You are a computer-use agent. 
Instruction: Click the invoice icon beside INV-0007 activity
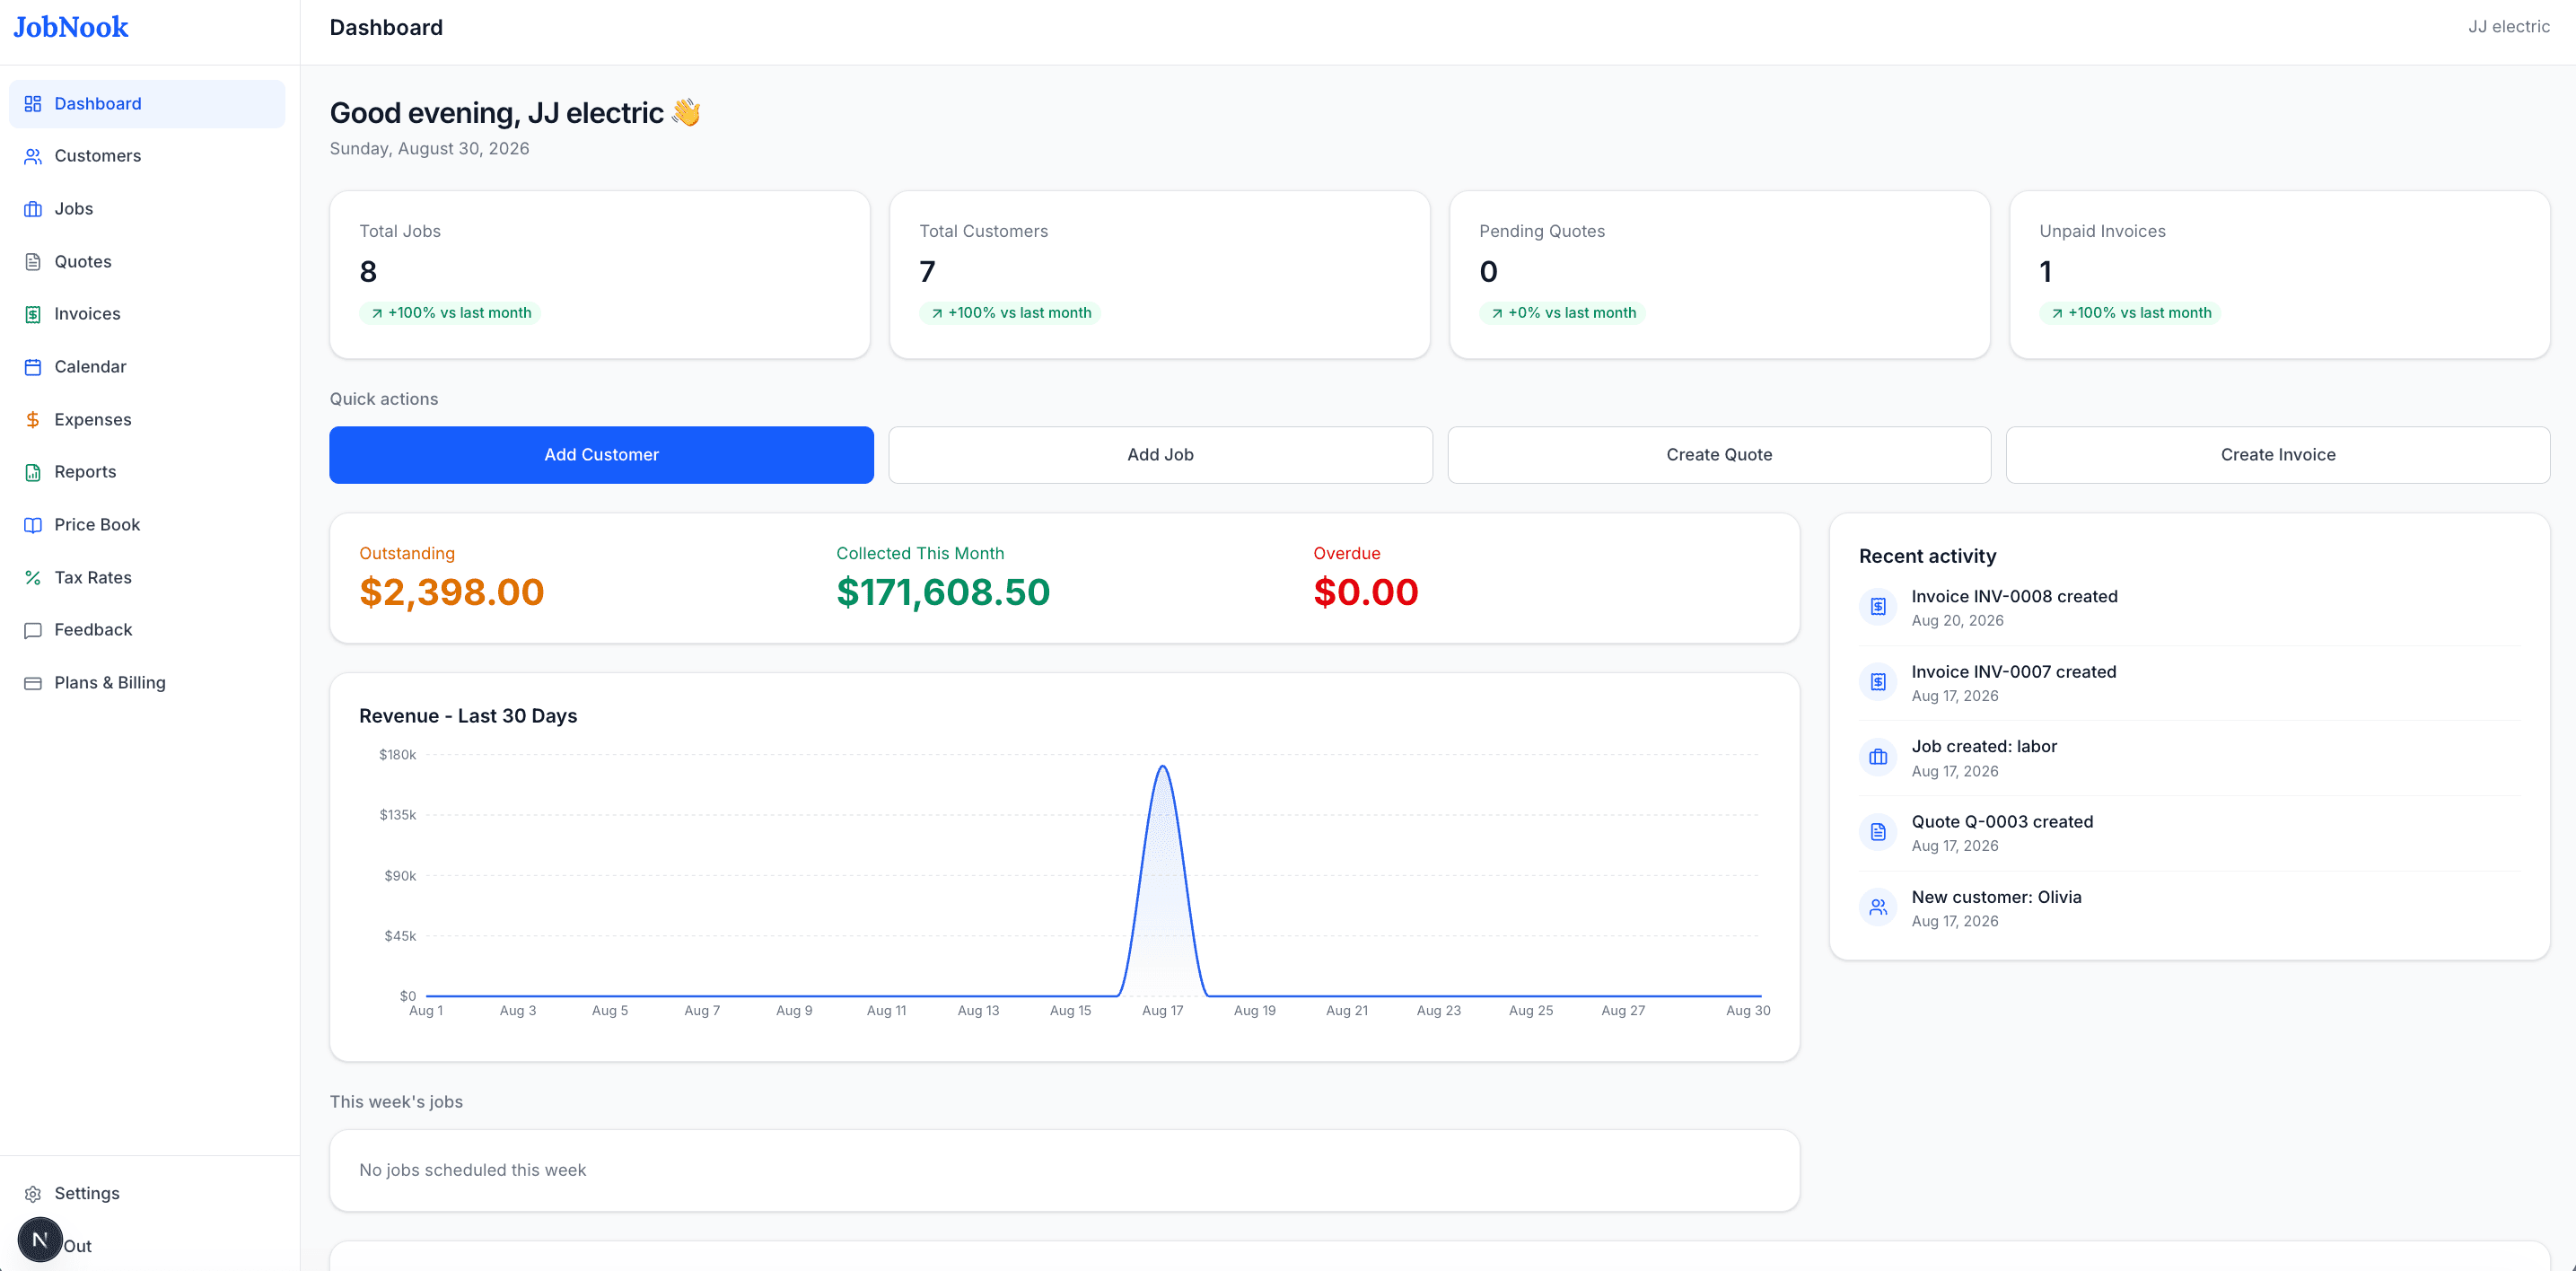click(x=1878, y=682)
